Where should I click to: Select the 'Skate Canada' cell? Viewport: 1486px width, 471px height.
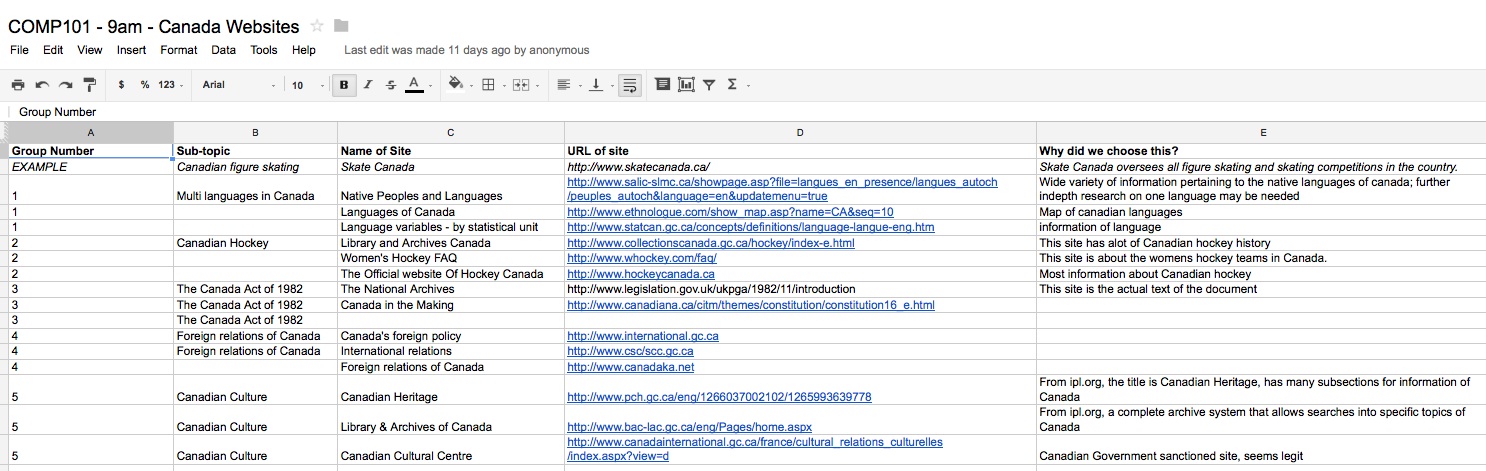click(451, 167)
